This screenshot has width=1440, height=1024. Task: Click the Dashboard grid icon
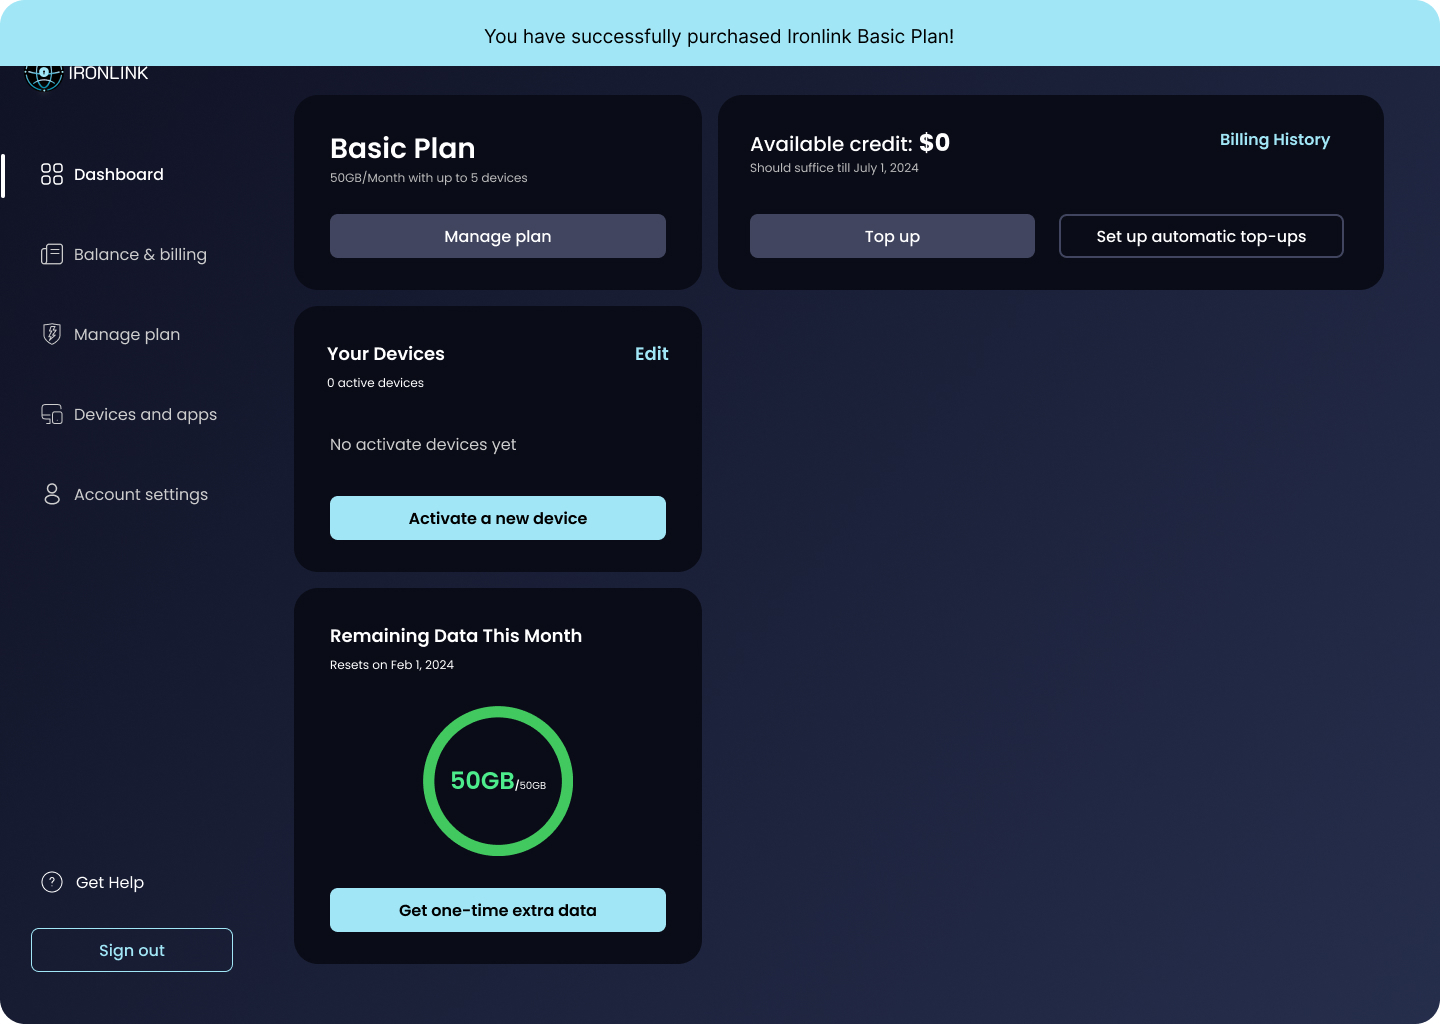coord(52,174)
